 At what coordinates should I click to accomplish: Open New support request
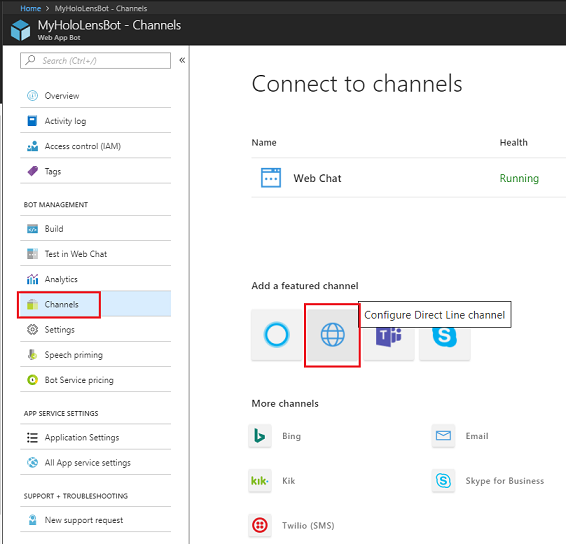[x=95, y=520]
